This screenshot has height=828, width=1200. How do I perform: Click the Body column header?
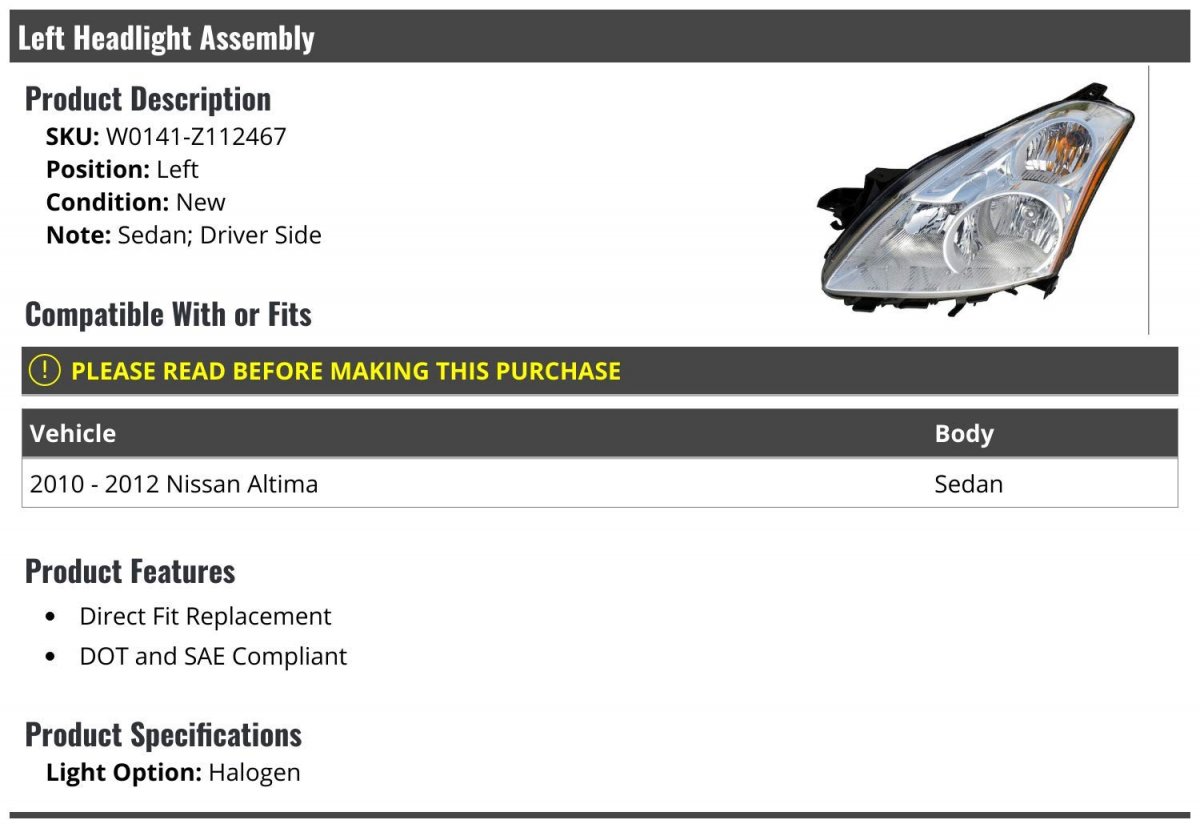click(x=964, y=433)
